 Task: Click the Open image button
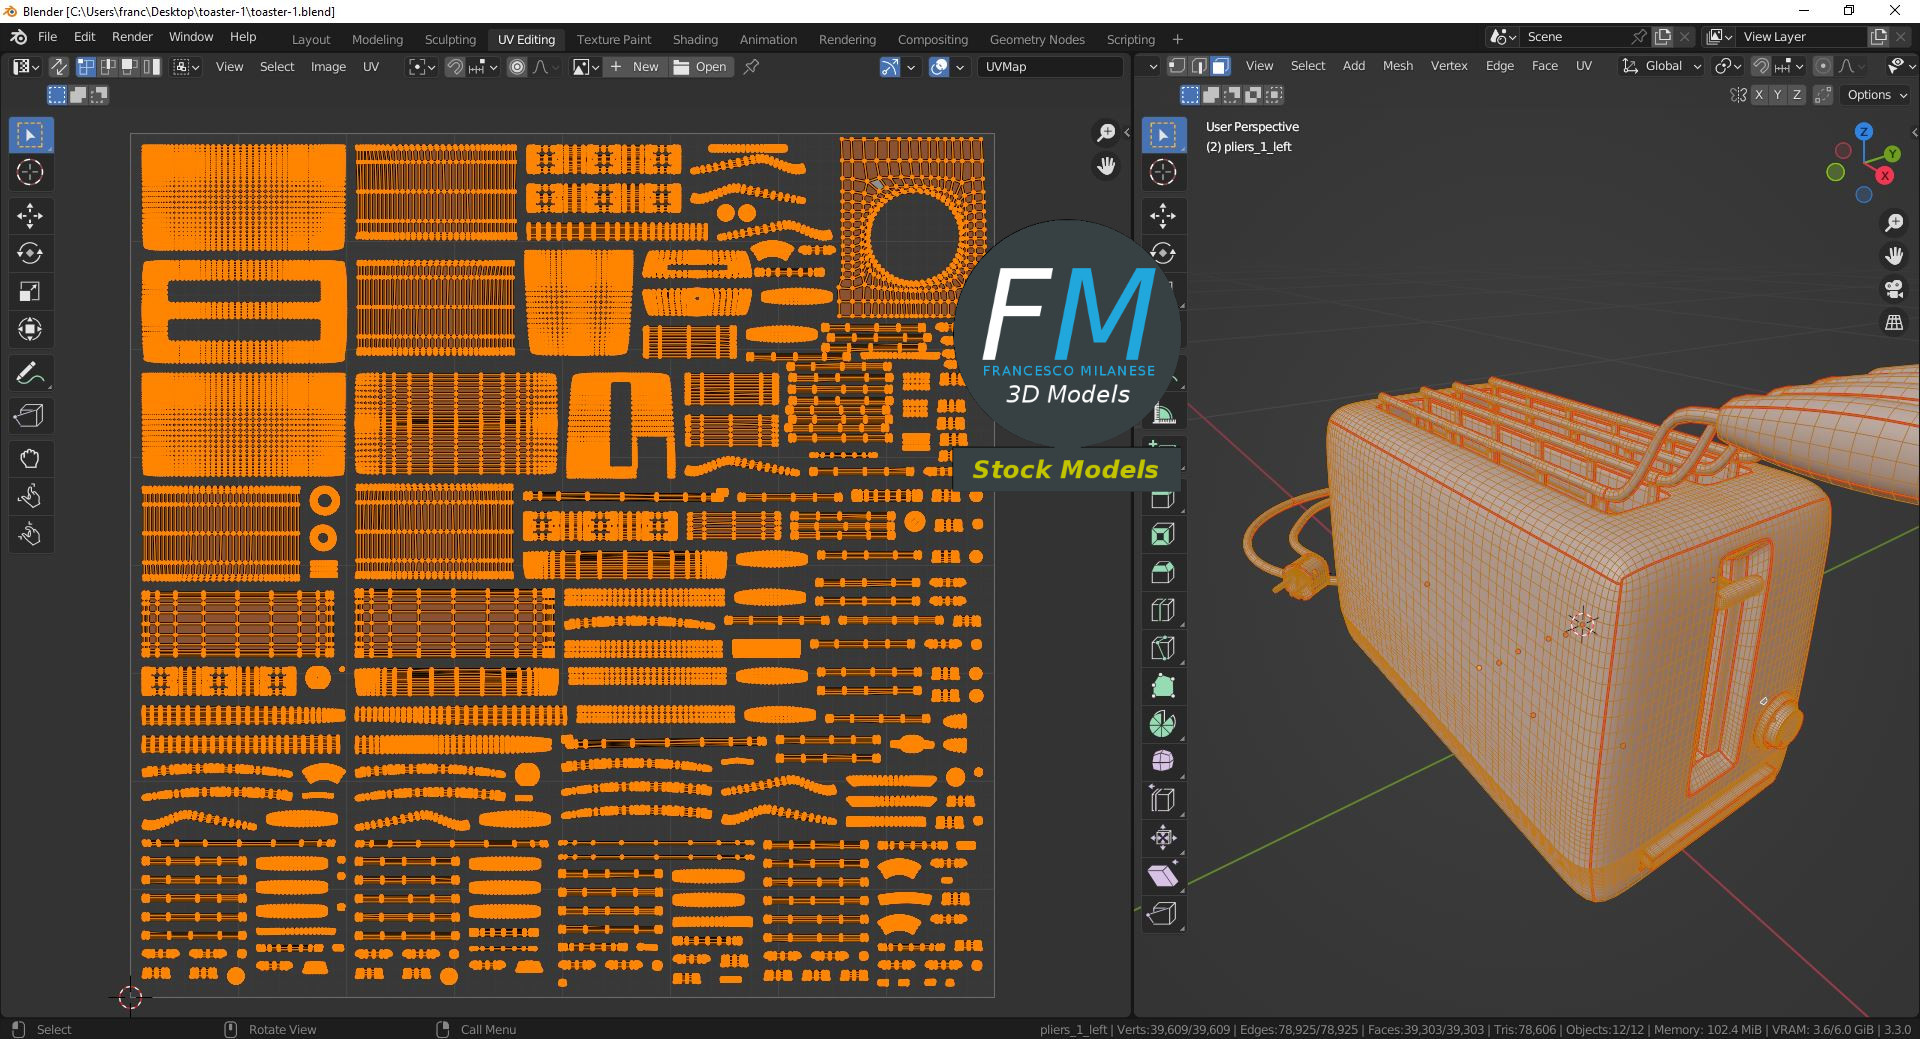tap(700, 67)
